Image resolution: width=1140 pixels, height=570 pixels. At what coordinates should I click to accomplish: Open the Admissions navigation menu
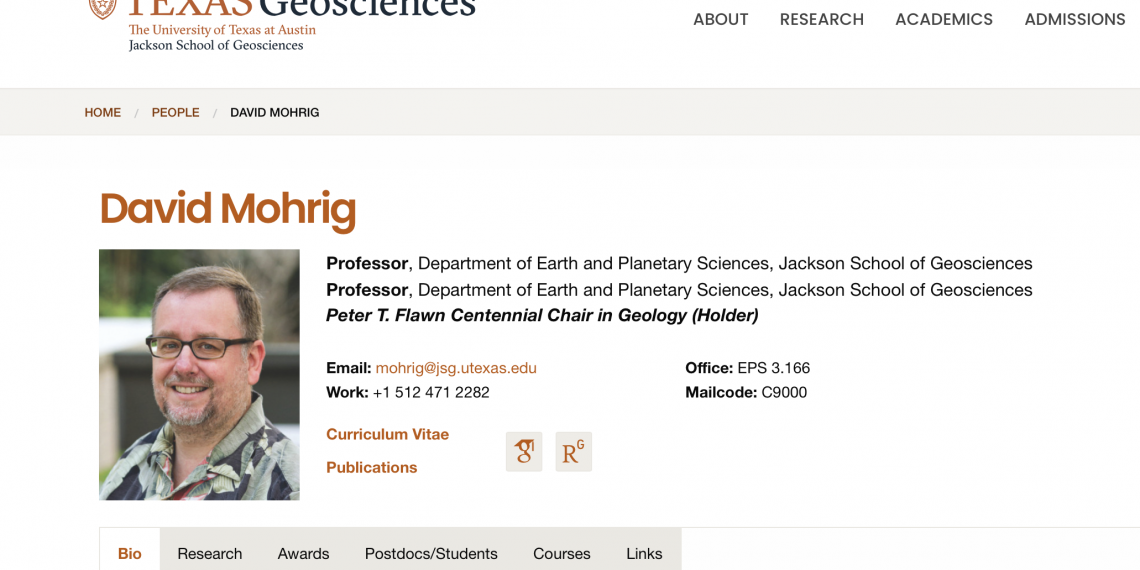(1075, 20)
